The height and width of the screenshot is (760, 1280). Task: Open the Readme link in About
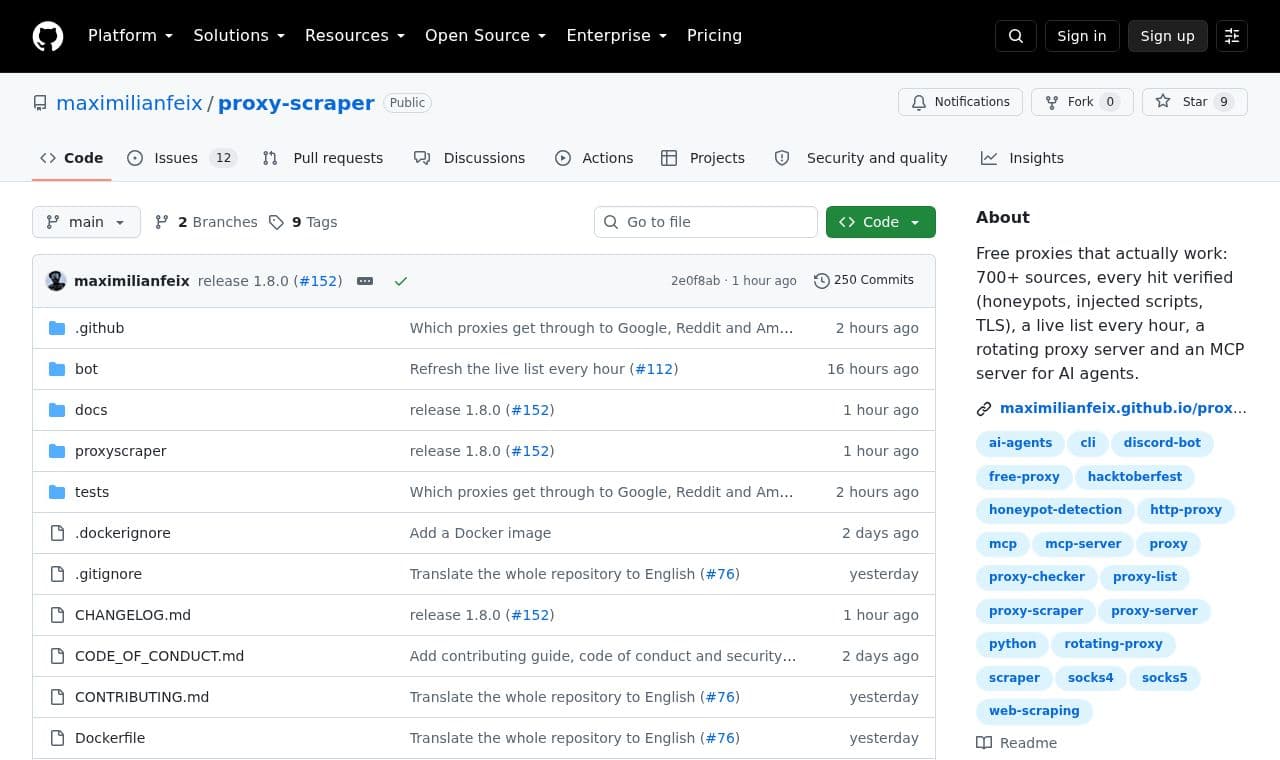1016,743
